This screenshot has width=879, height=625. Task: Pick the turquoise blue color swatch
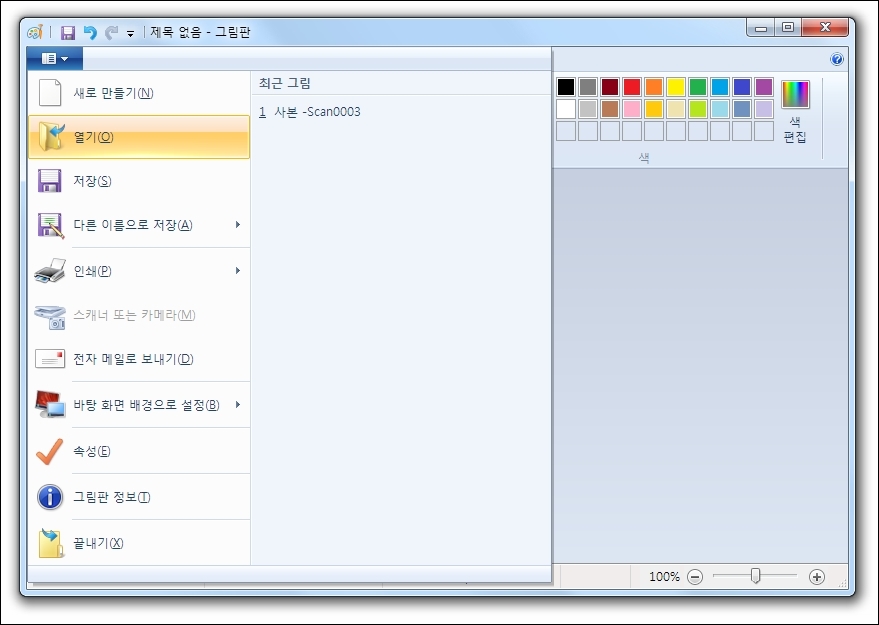tap(720, 87)
